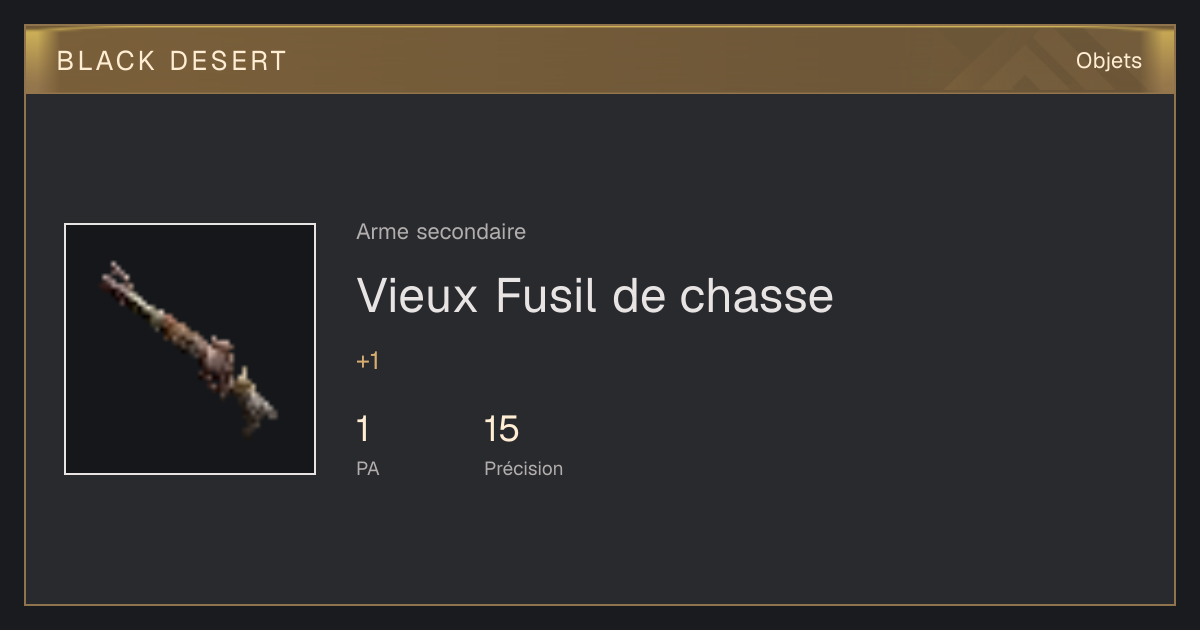
Task: Click the old hunting rifle icon
Action: (188, 348)
